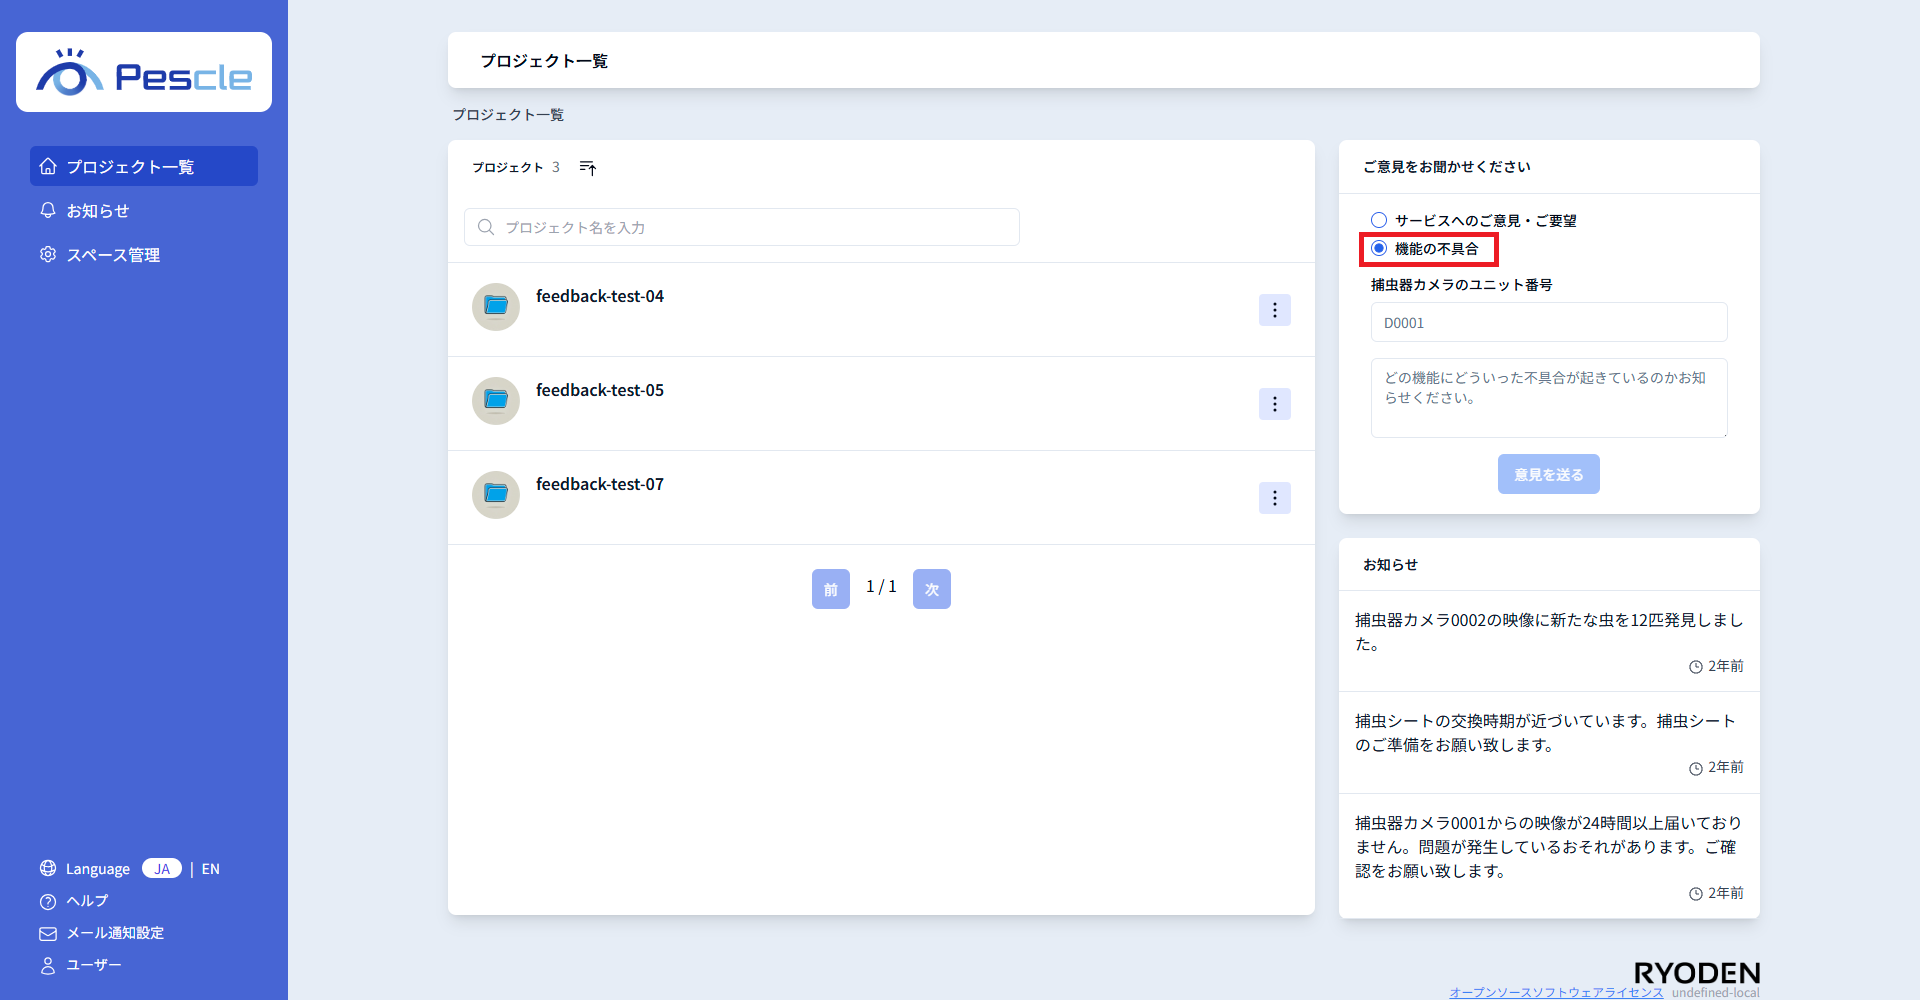The width and height of the screenshot is (1920, 1000).
Task: Click the 意見を送る submit button
Action: (1548, 474)
